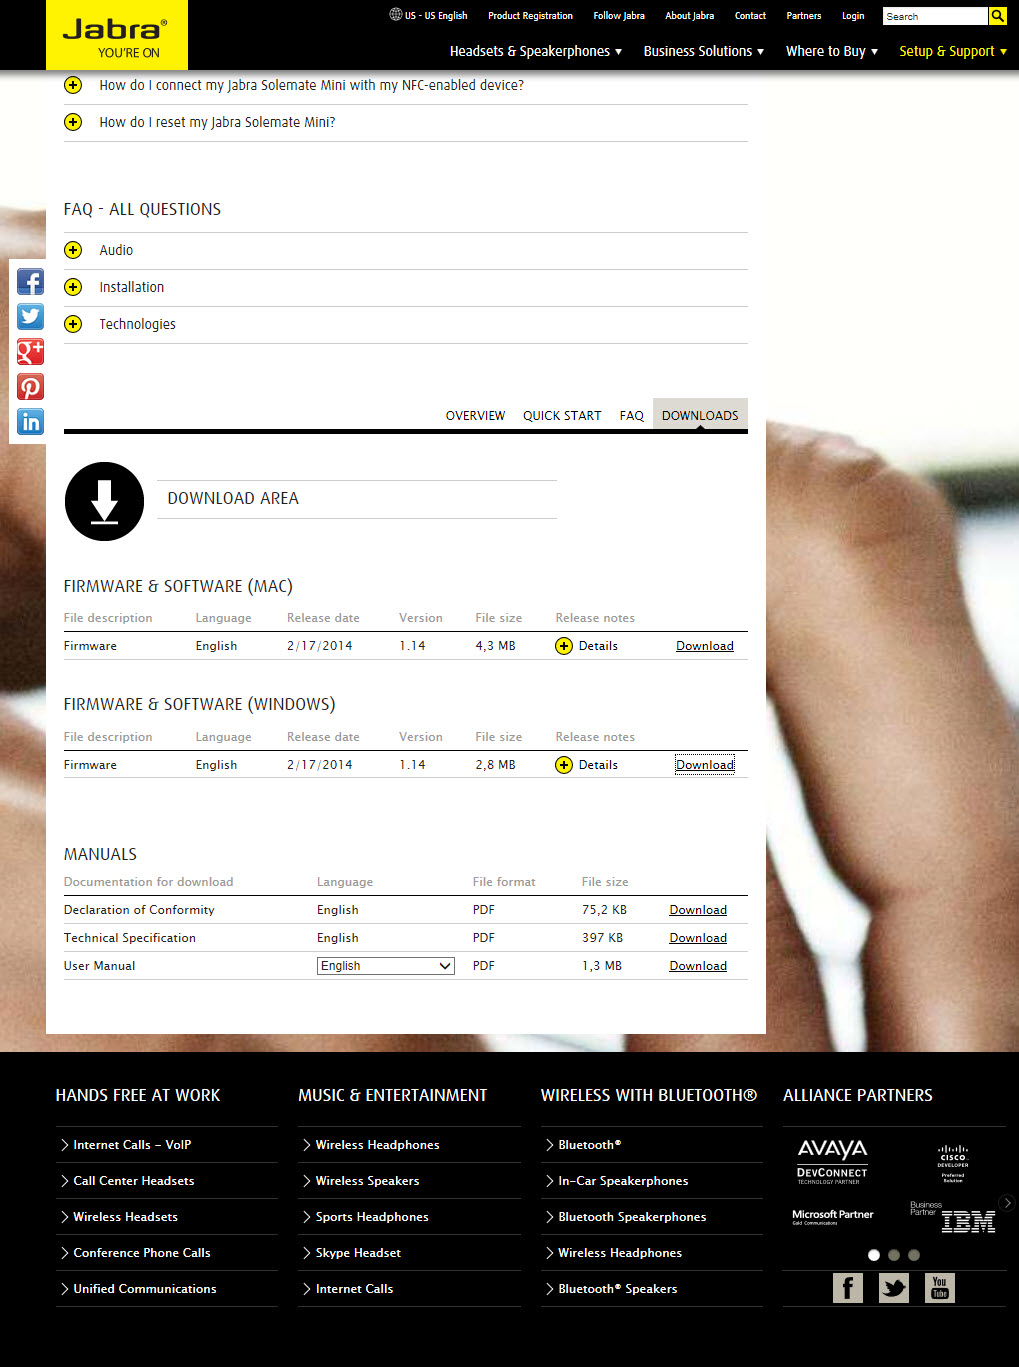1019x1367 pixels.
Task: Click the Jabra logo
Action: 117,34
